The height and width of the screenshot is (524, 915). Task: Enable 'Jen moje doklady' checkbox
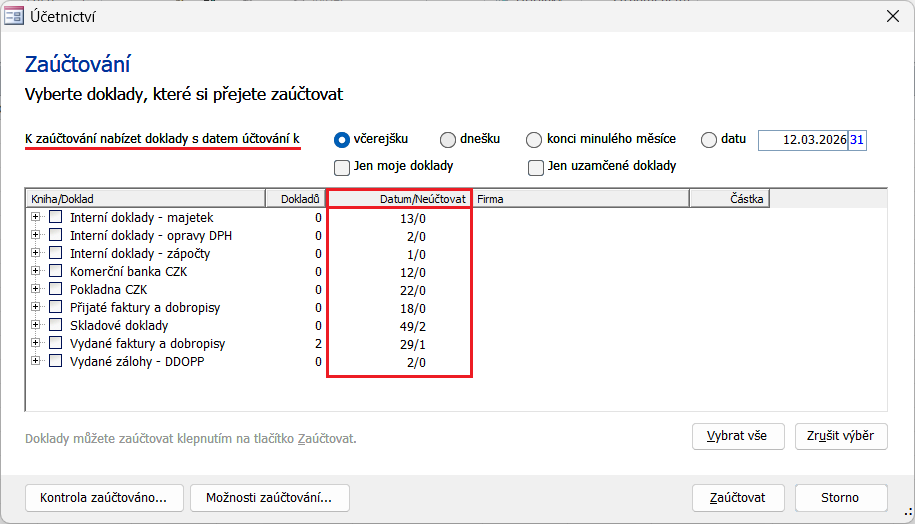point(342,167)
